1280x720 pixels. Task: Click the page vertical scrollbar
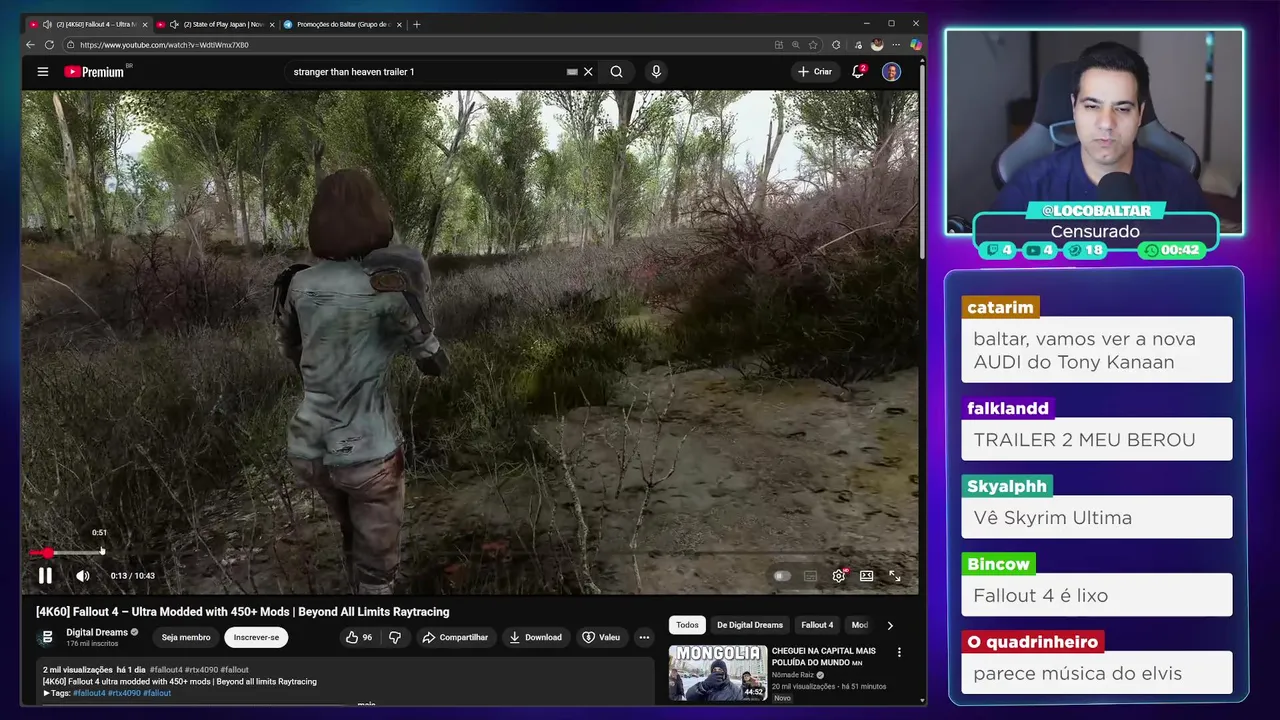922,160
